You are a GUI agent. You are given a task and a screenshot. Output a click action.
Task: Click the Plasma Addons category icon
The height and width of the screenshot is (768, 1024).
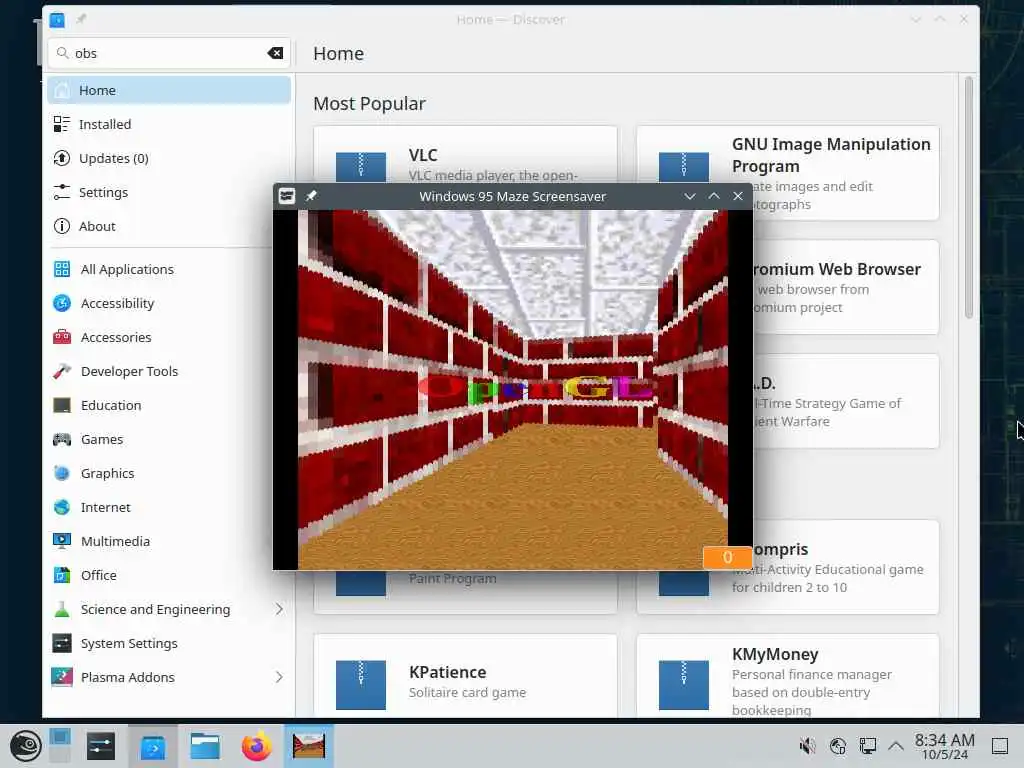(62, 677)
